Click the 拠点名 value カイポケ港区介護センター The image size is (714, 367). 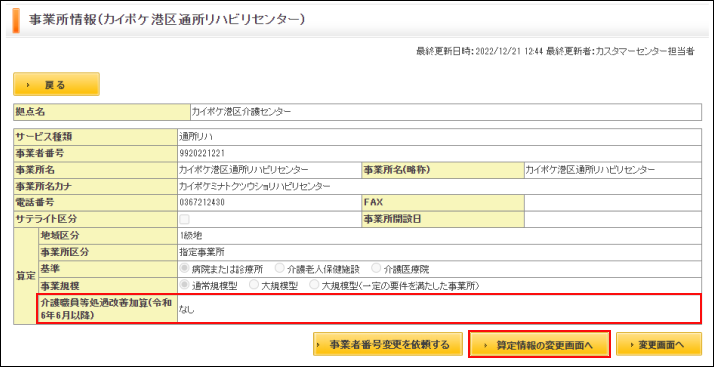241,112
